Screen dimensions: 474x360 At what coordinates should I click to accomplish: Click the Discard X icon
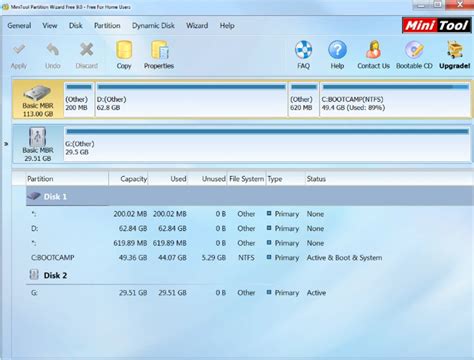(x=87, y=50)
